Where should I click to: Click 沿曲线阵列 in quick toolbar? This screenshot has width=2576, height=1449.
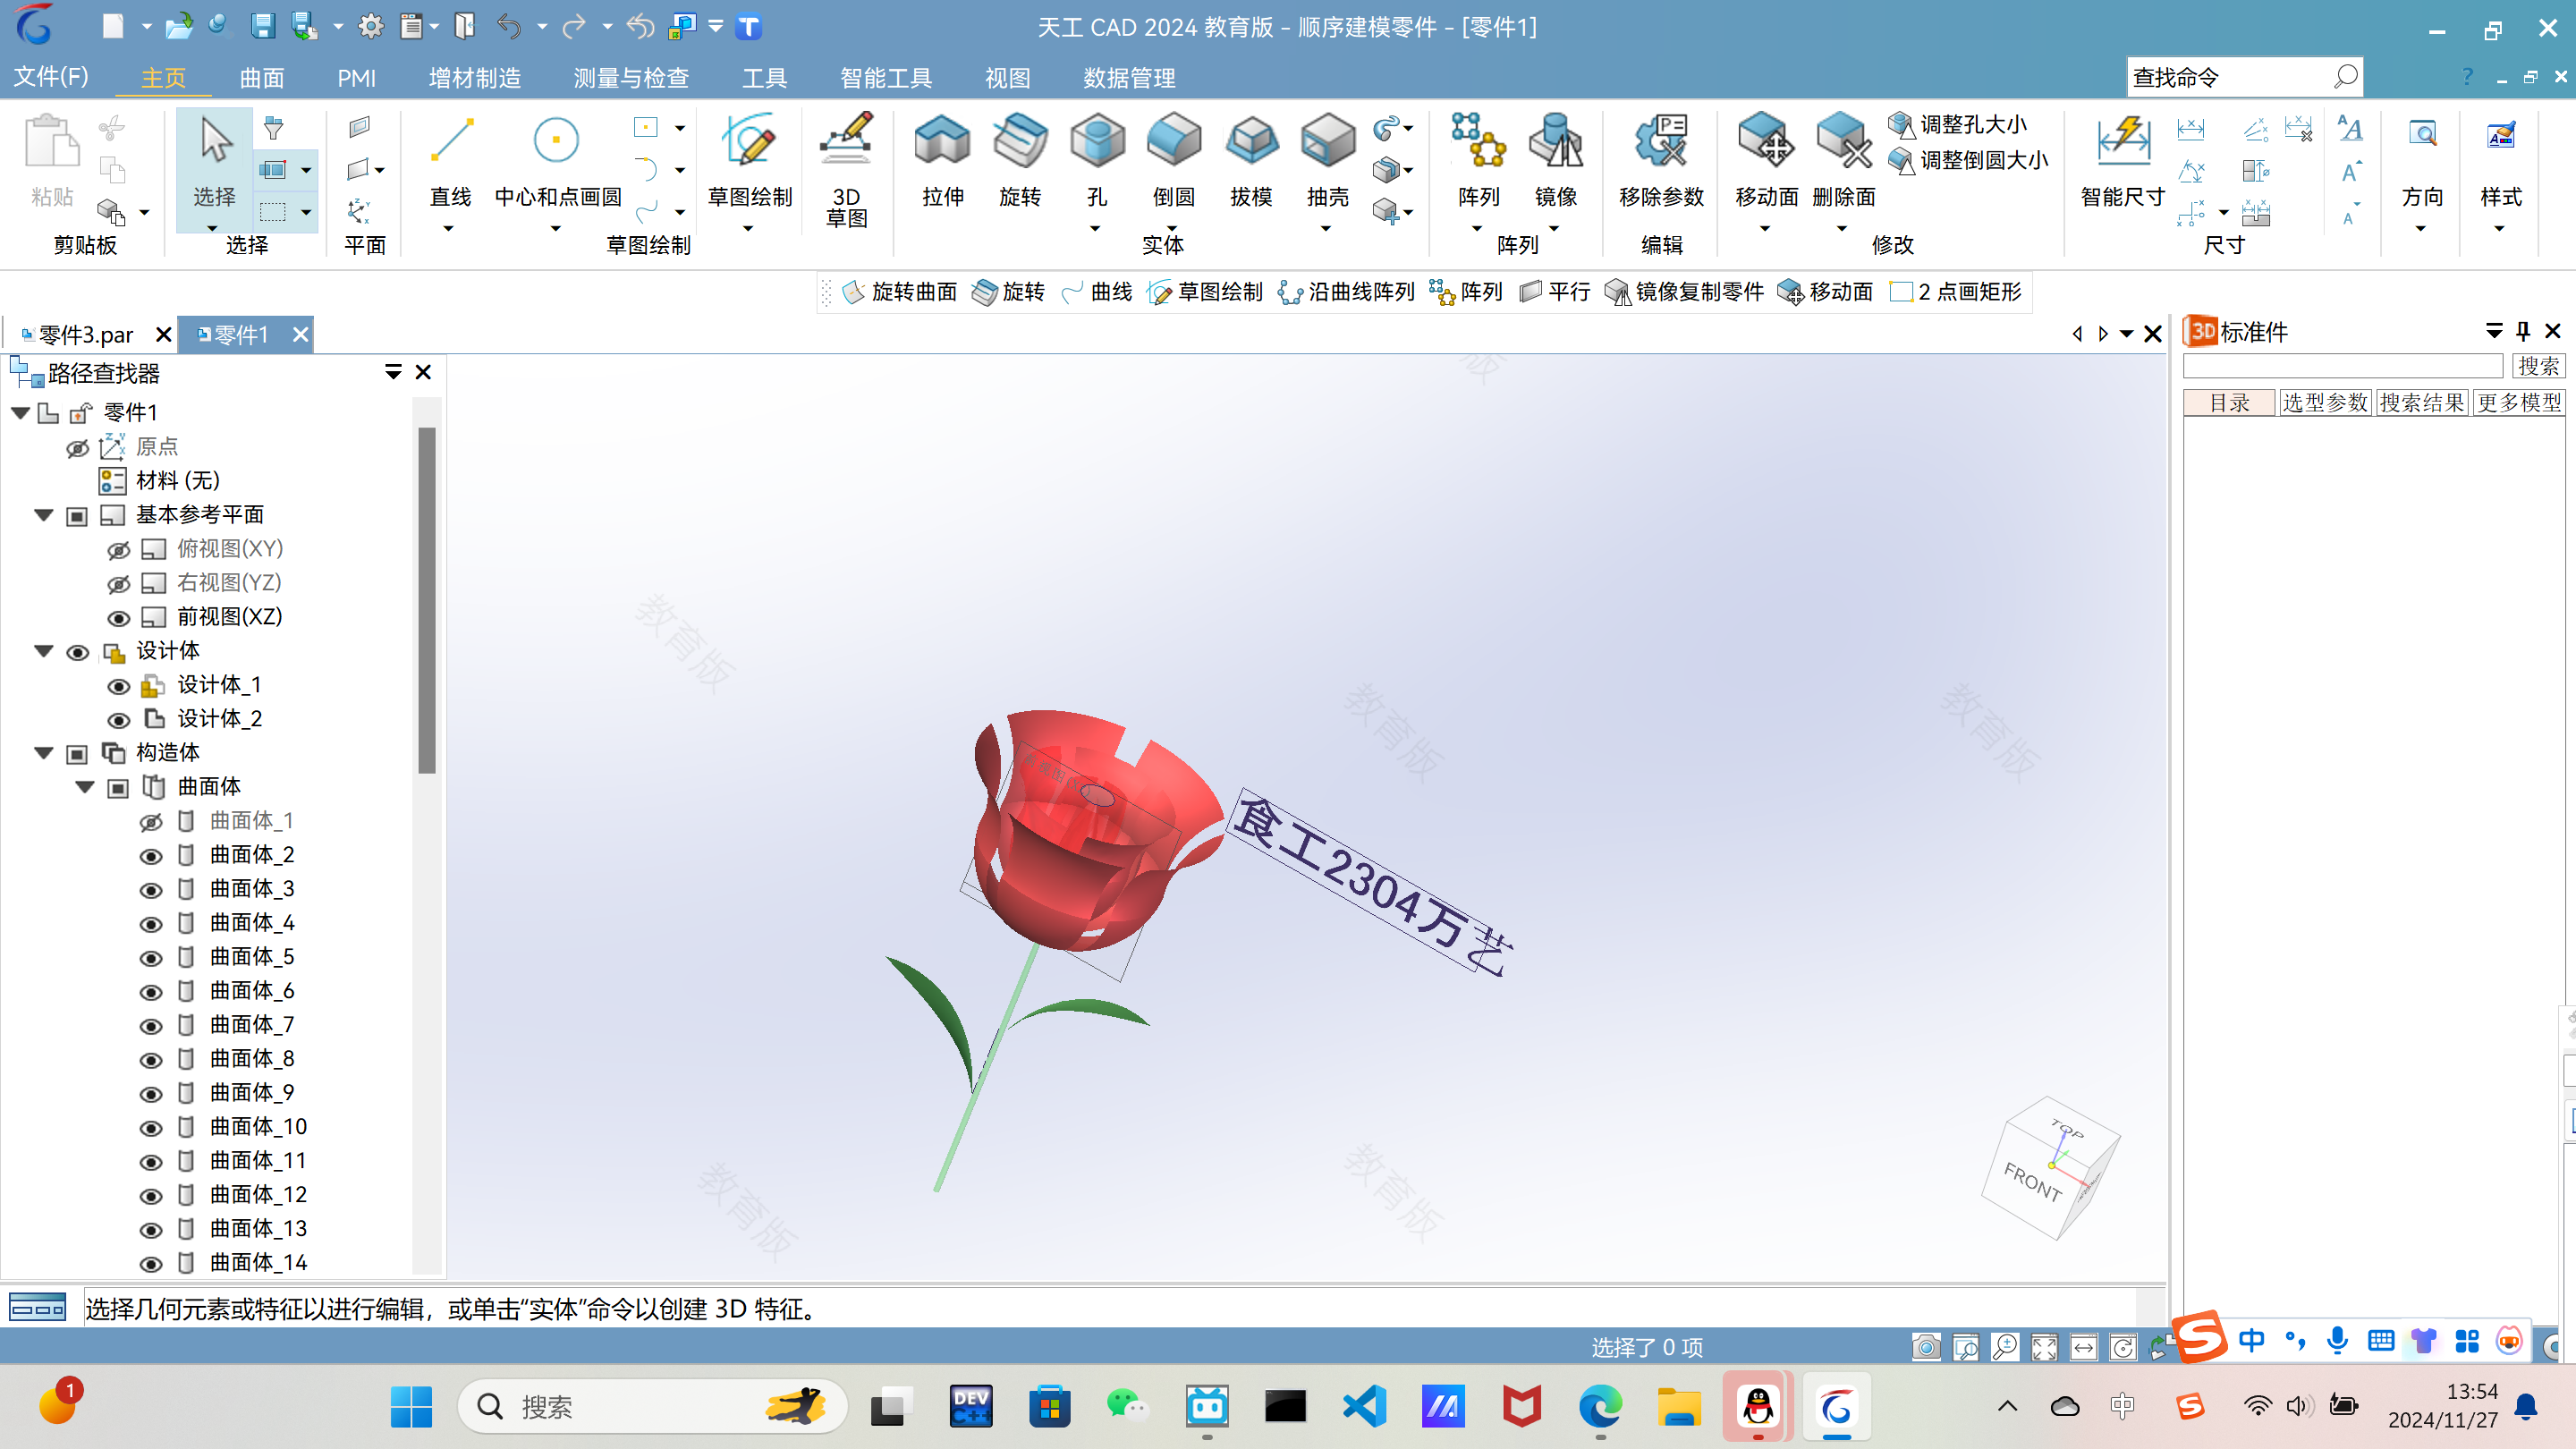(1347, 292)
